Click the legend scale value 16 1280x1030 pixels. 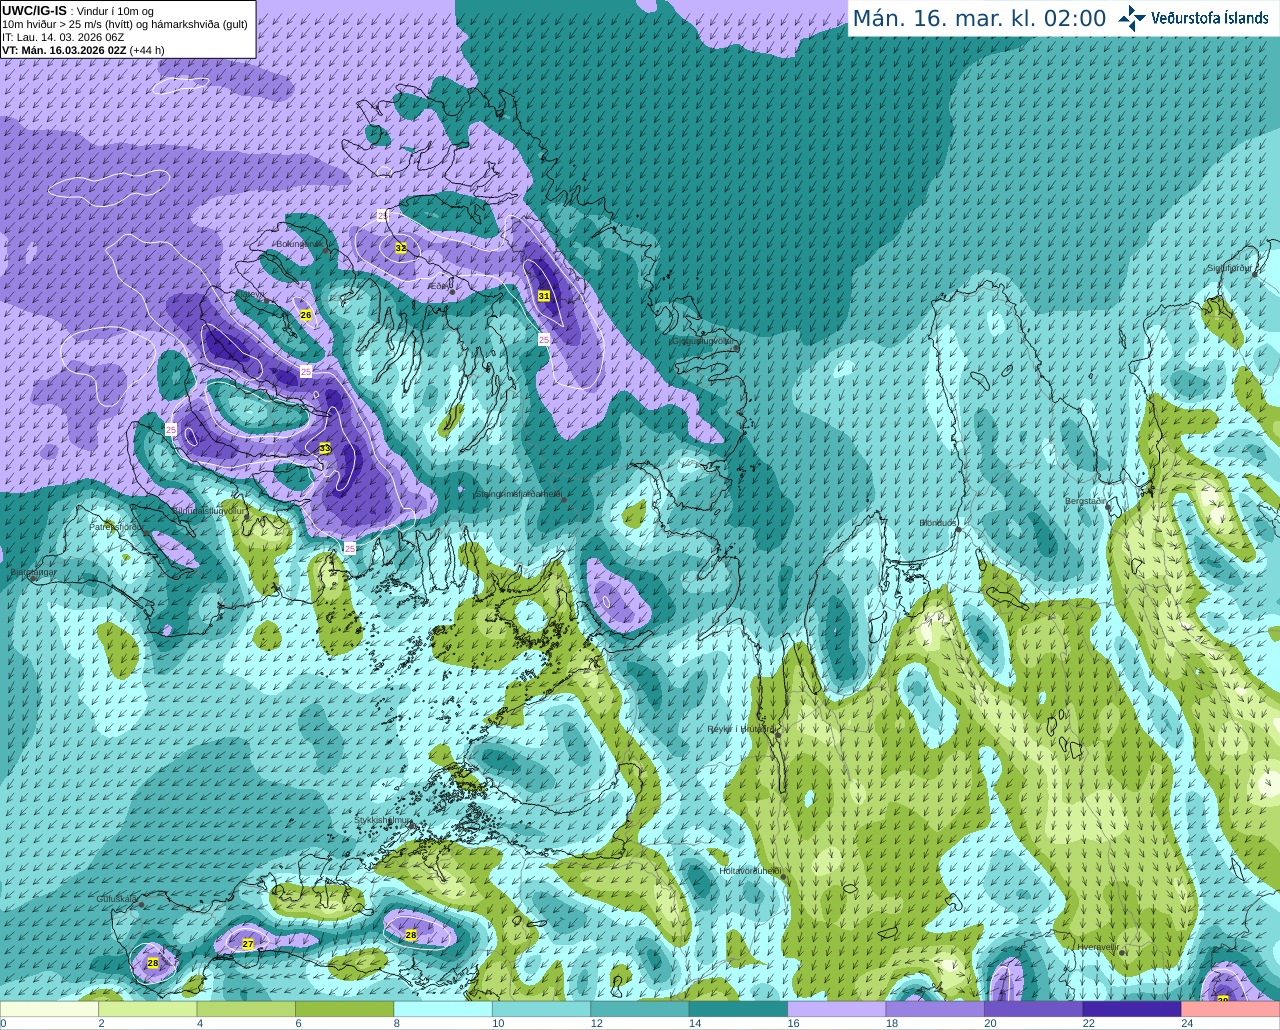[793, 1023]
